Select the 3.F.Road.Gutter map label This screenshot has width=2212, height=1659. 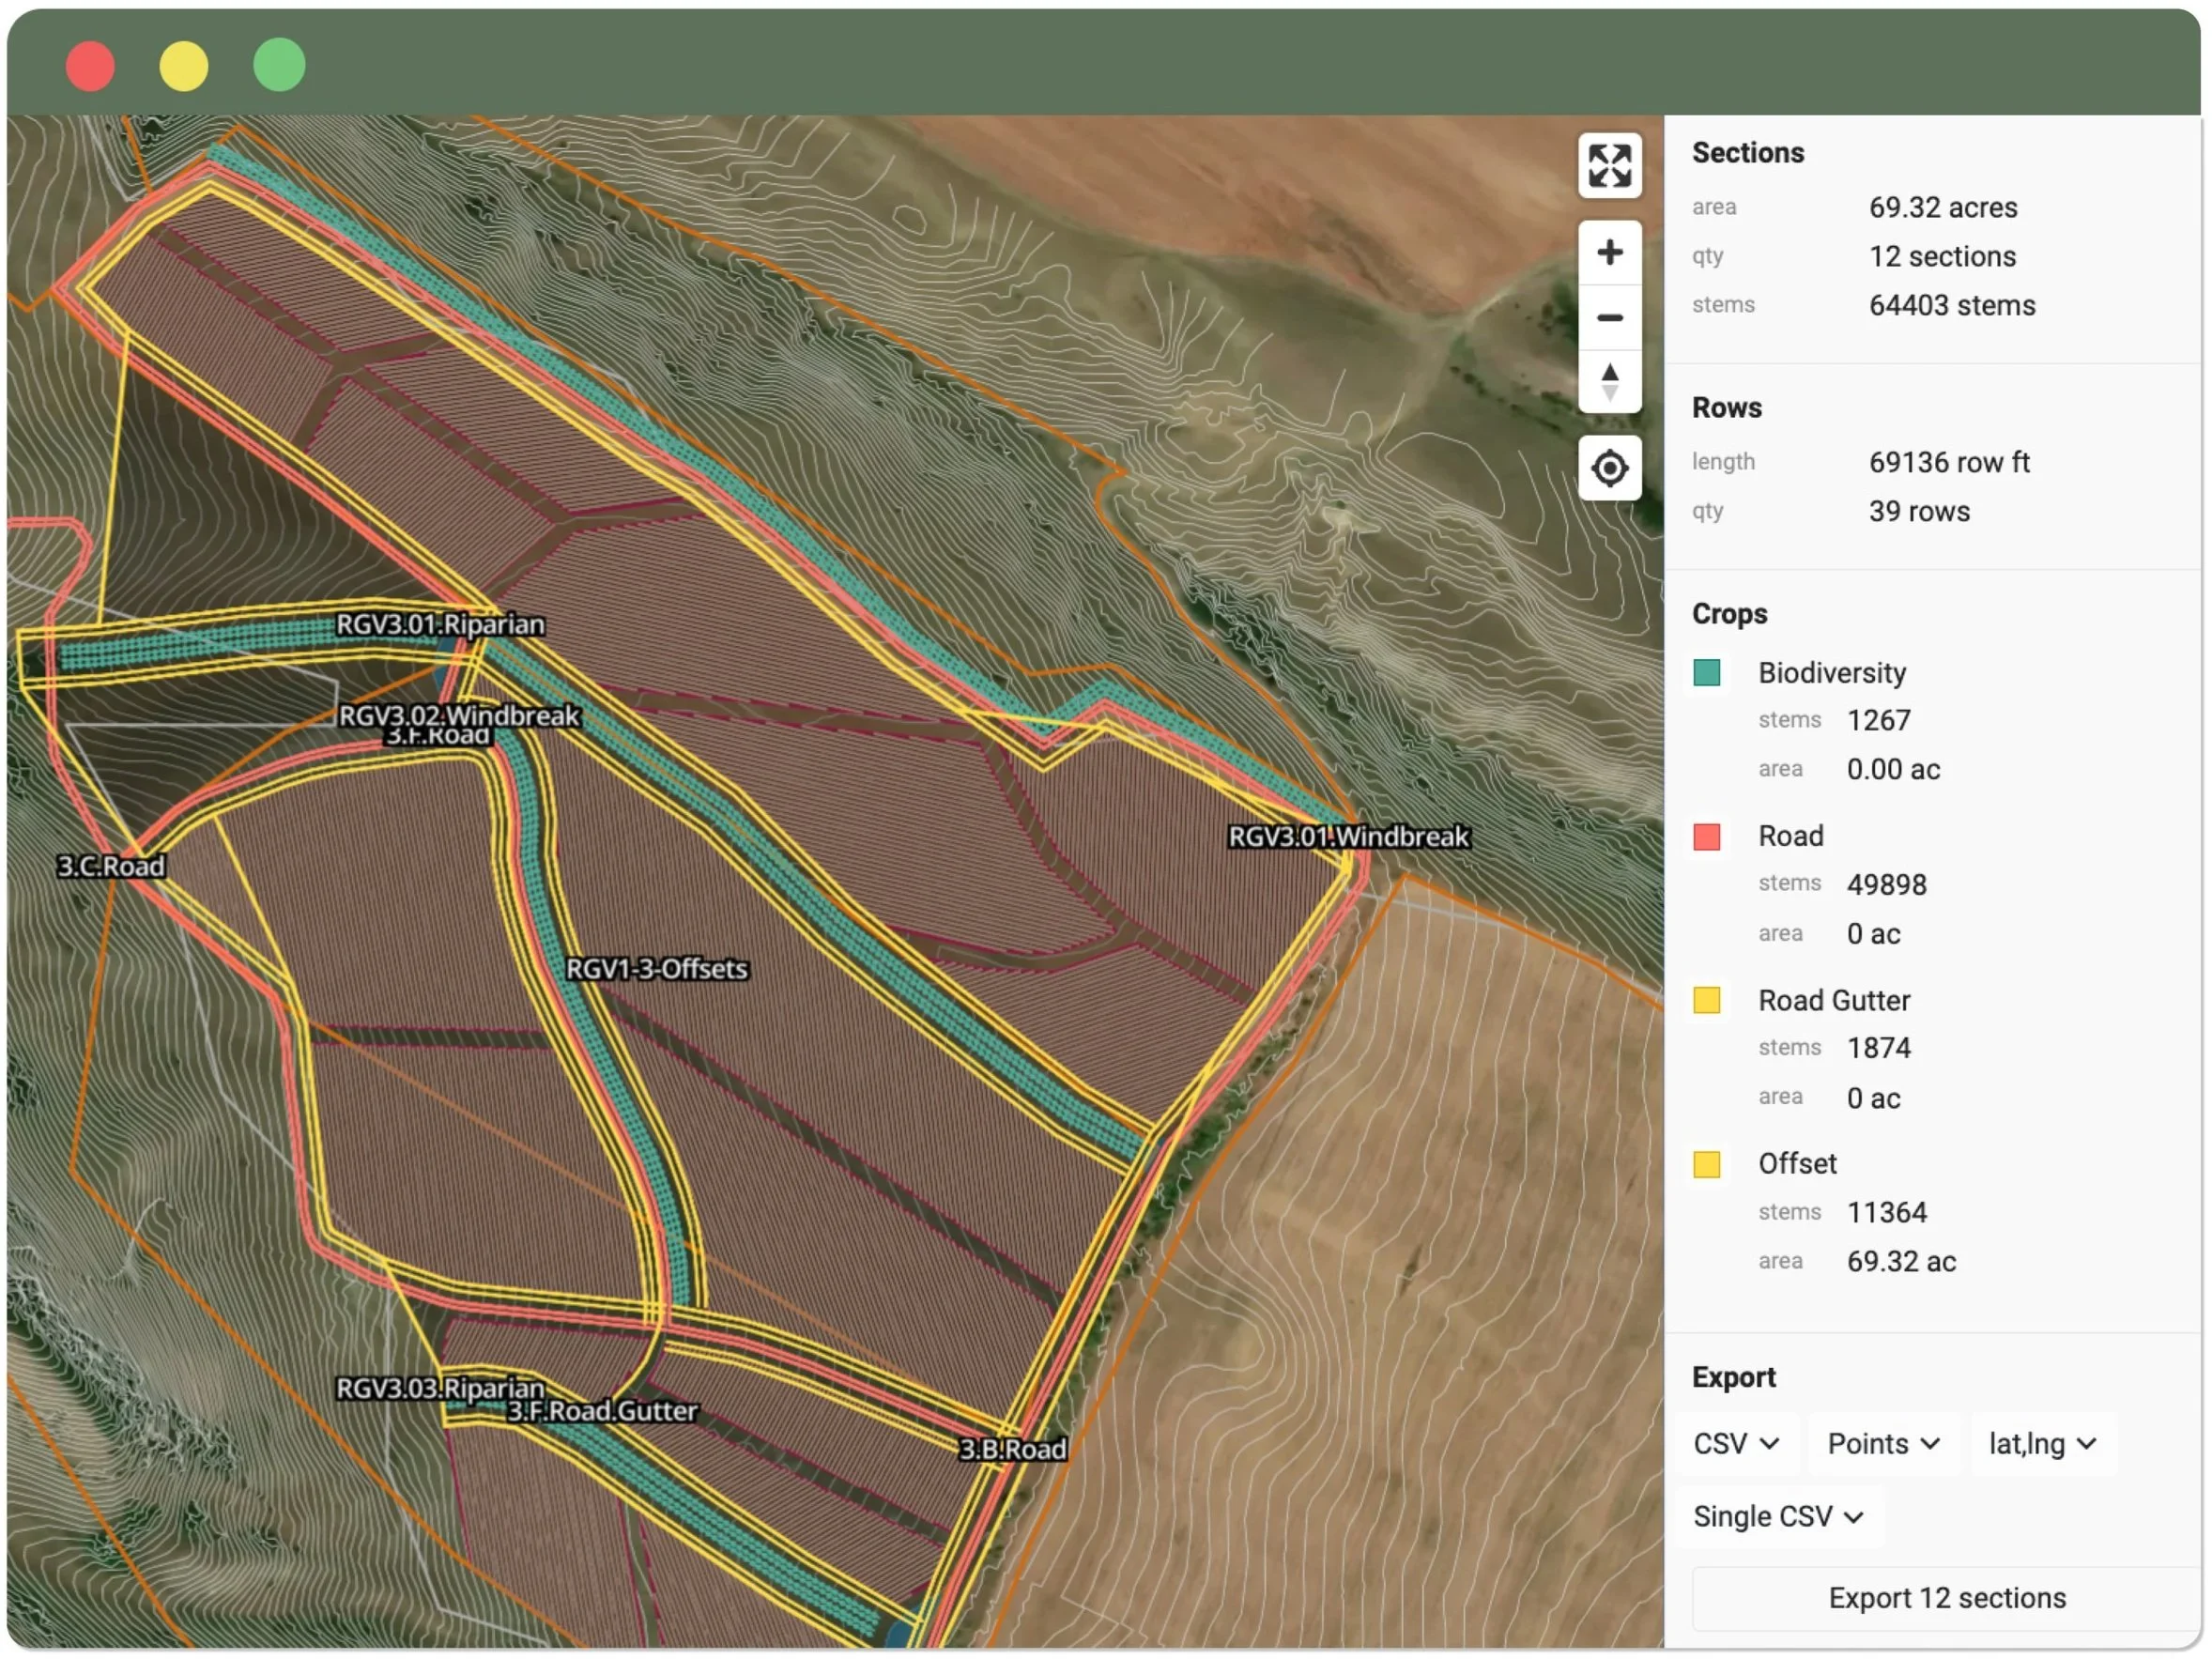click(602, 1410)
